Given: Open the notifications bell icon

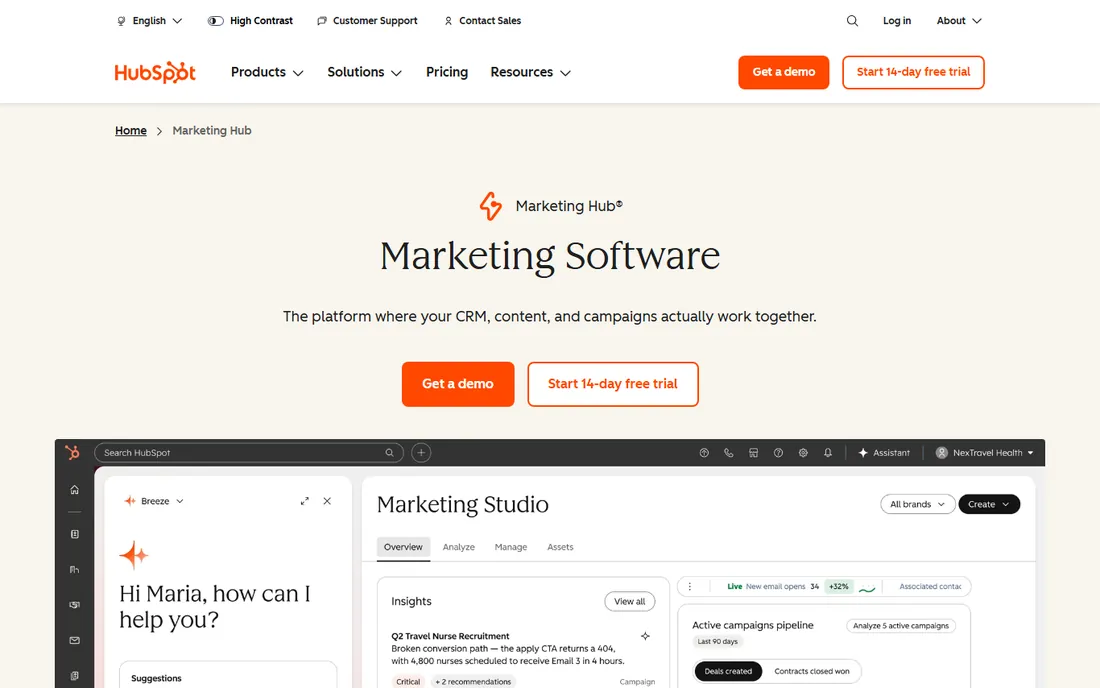Looking at the screenshot, I should (x=828, y=453).
